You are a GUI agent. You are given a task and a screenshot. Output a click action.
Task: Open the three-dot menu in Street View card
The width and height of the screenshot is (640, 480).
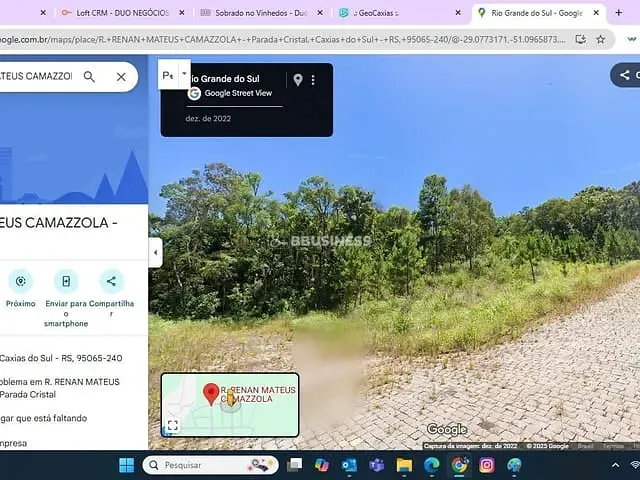tap(313, 80)
